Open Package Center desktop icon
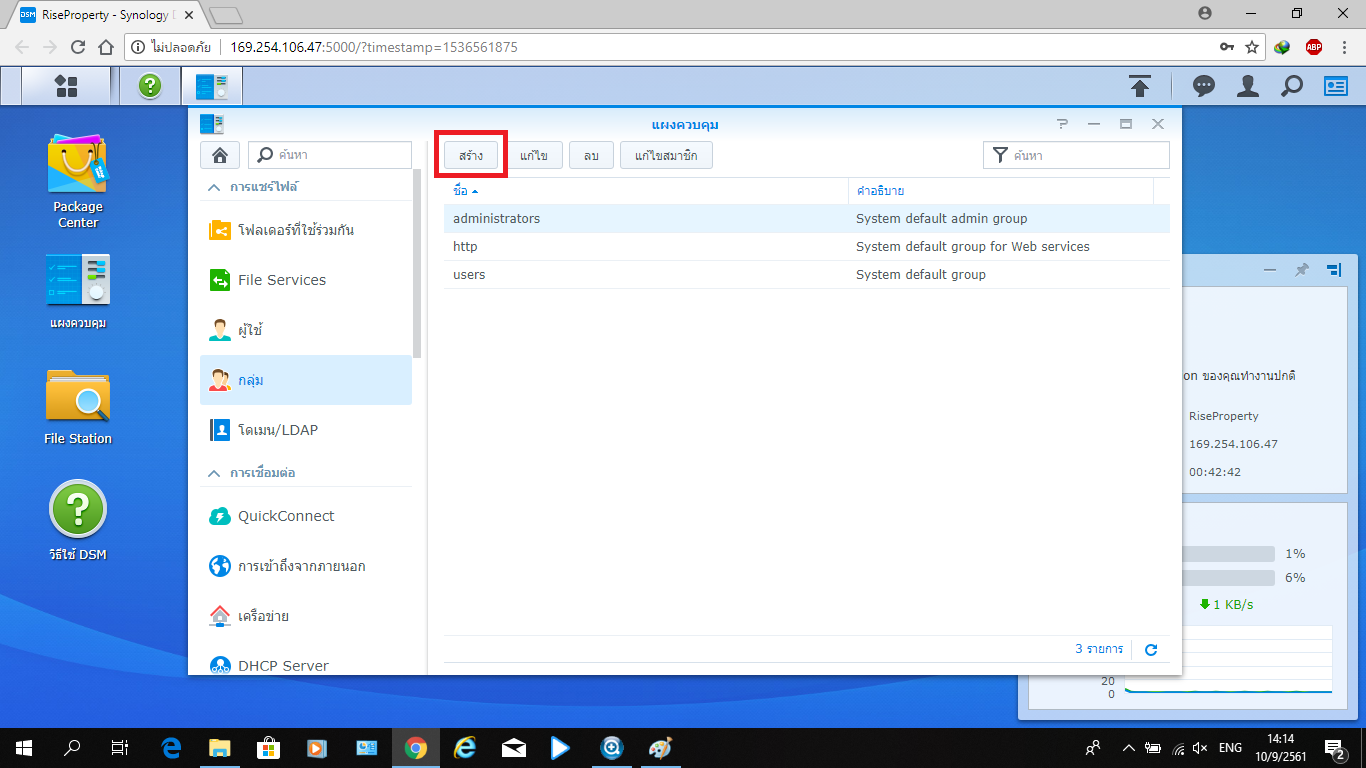 77,182
